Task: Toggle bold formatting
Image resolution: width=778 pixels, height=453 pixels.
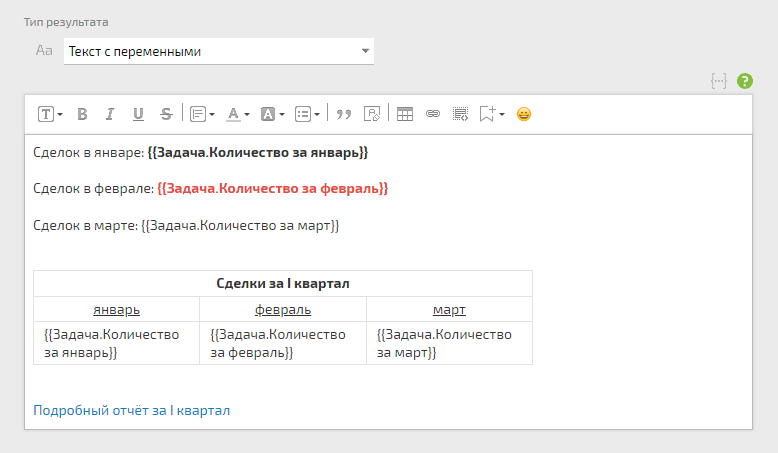Action: [82, 114]
